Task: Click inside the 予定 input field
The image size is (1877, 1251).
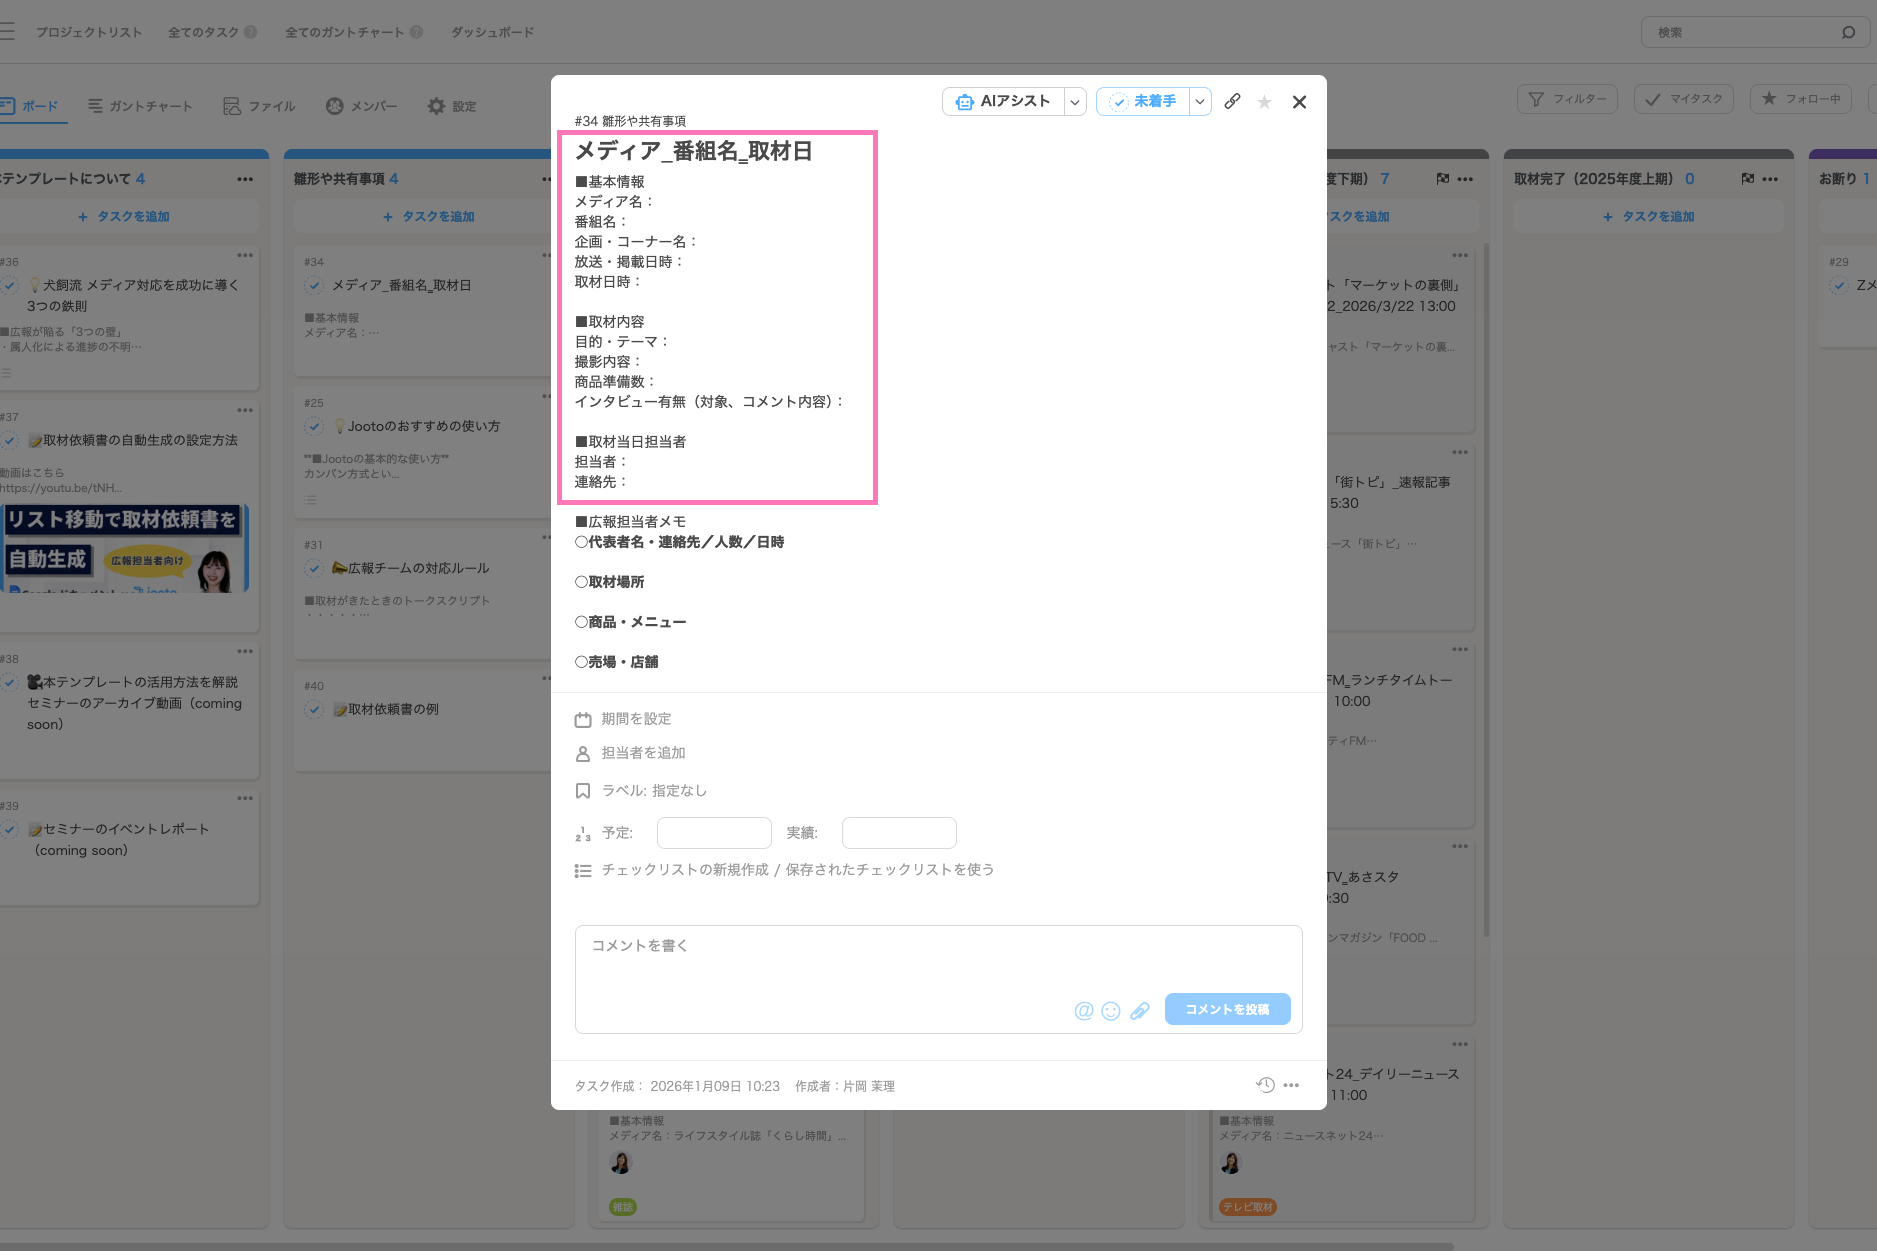Action: 713,832
